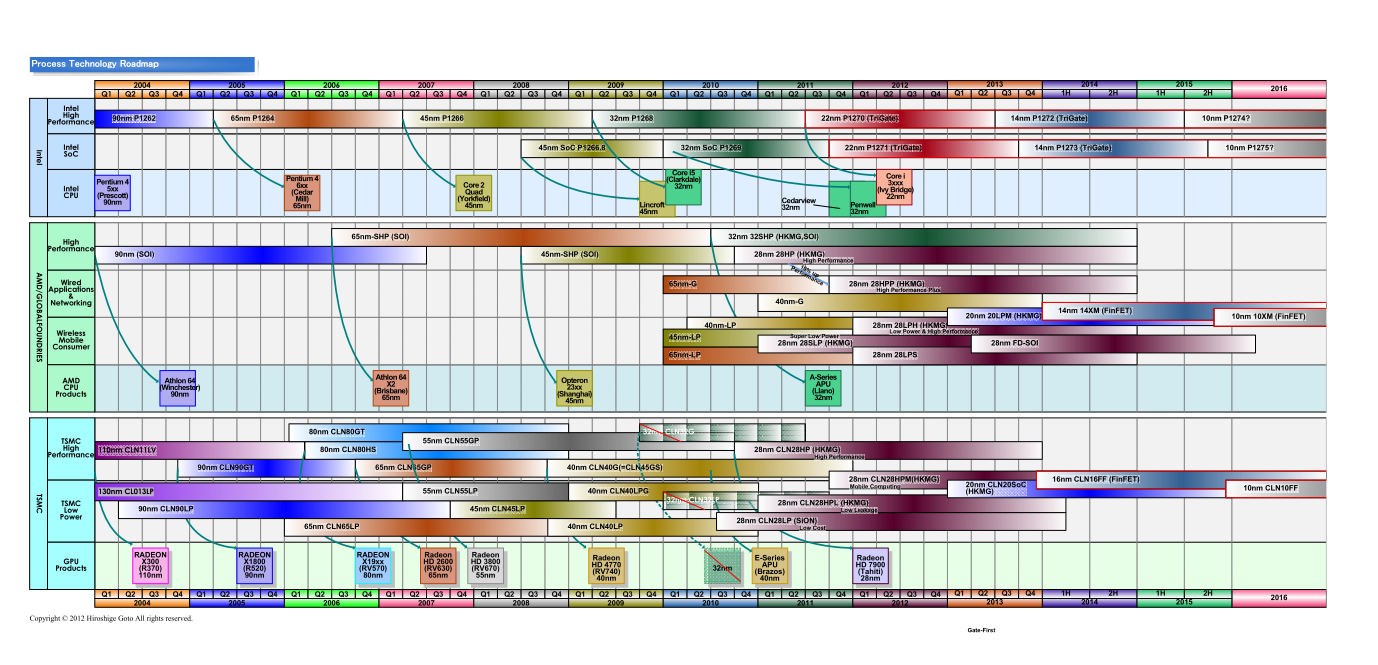The height and width of the screenshot is (665, 1378).
Task: Click the Ivy Bridge 22nm product box
Action: click(x=894, y=187)
